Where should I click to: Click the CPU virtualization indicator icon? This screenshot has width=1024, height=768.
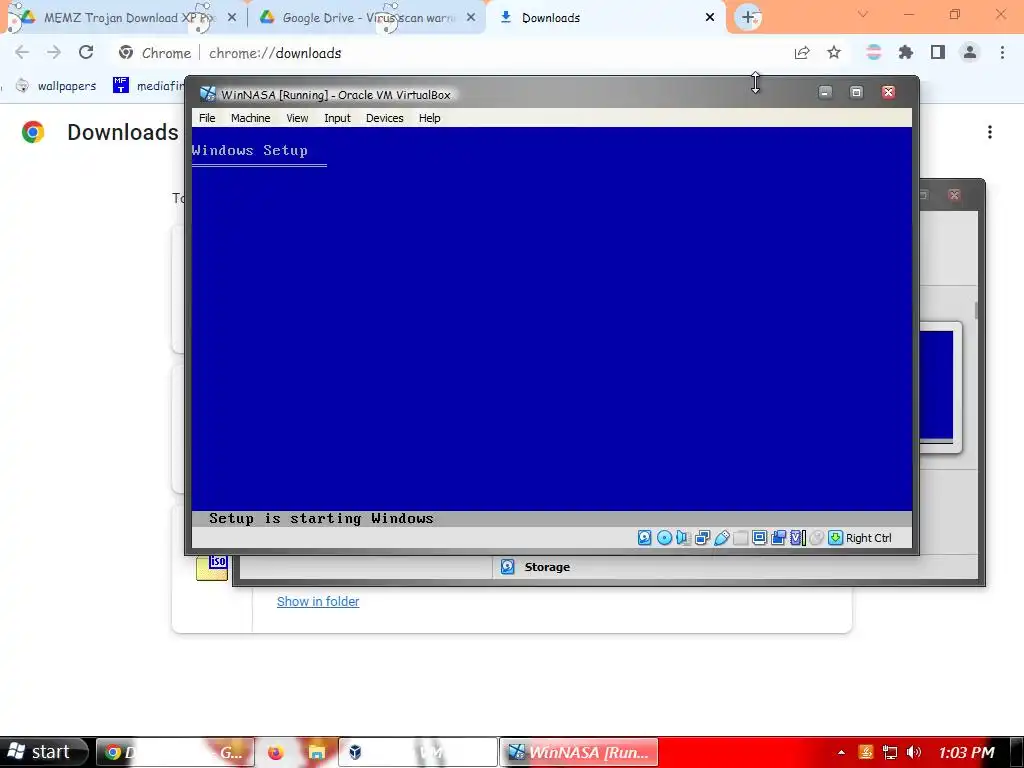click(x=797, y=537)
